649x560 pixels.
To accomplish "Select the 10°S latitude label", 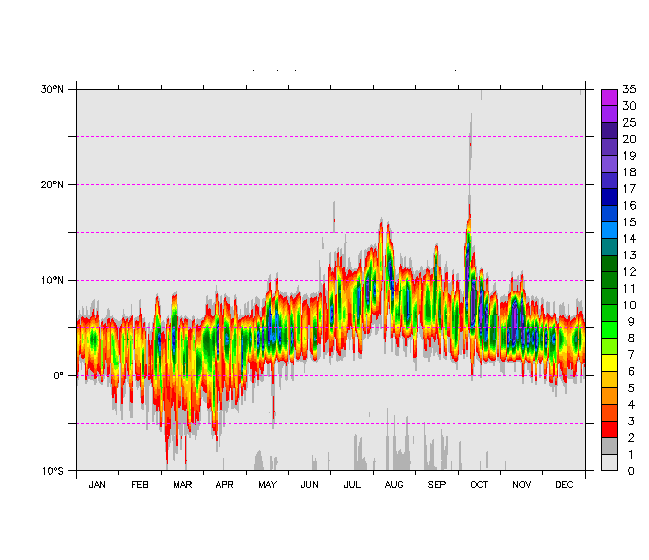I will pyautogui.click(x=52, y=471).
